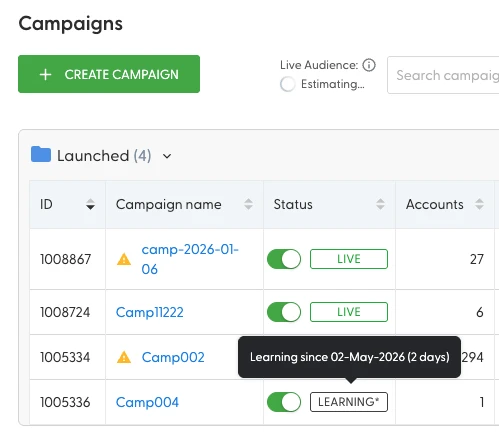The width and height of the screenshot is (499, 447).
Task: Click the LEARNING status badge for Camp004
Action: click(349, 402)
